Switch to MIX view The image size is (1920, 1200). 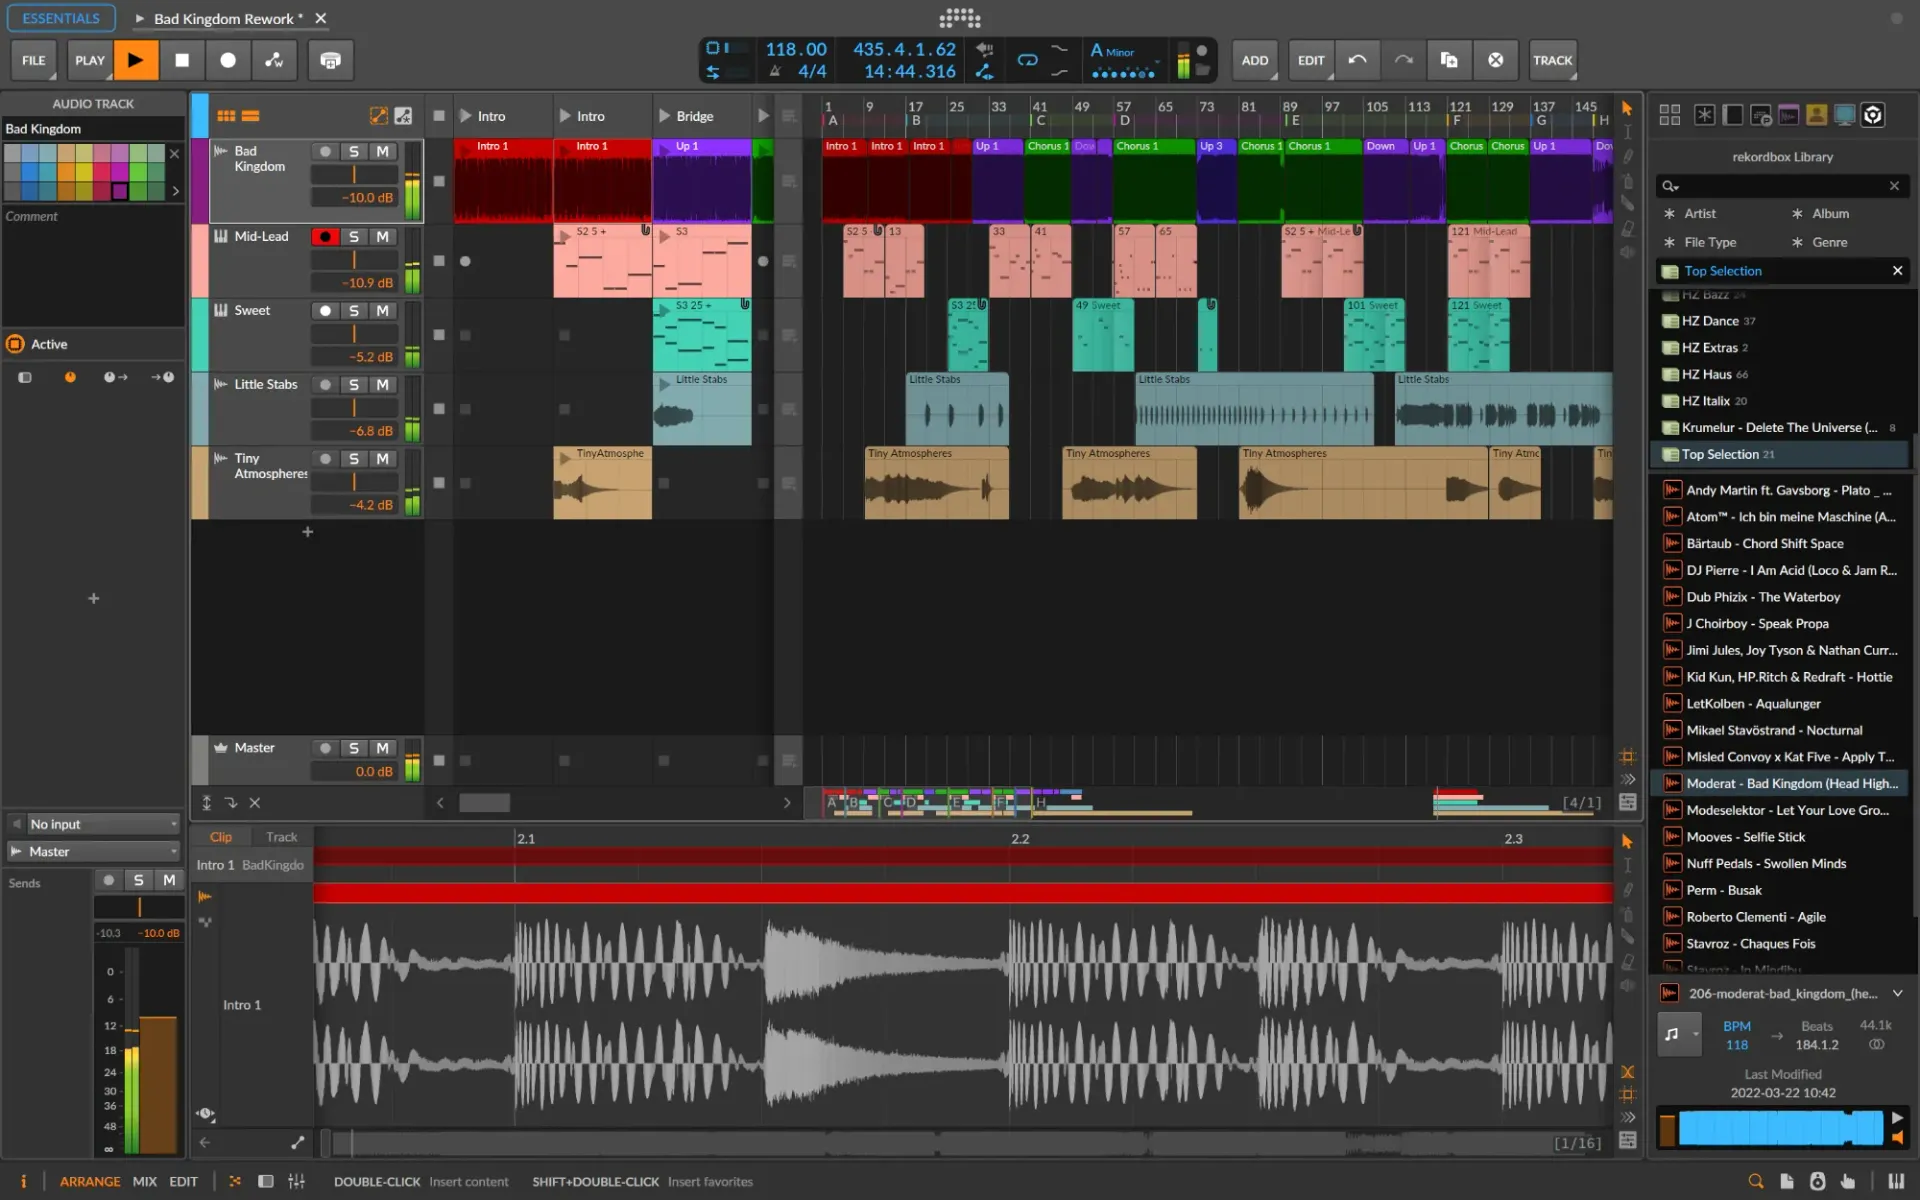click(145, 1181)
